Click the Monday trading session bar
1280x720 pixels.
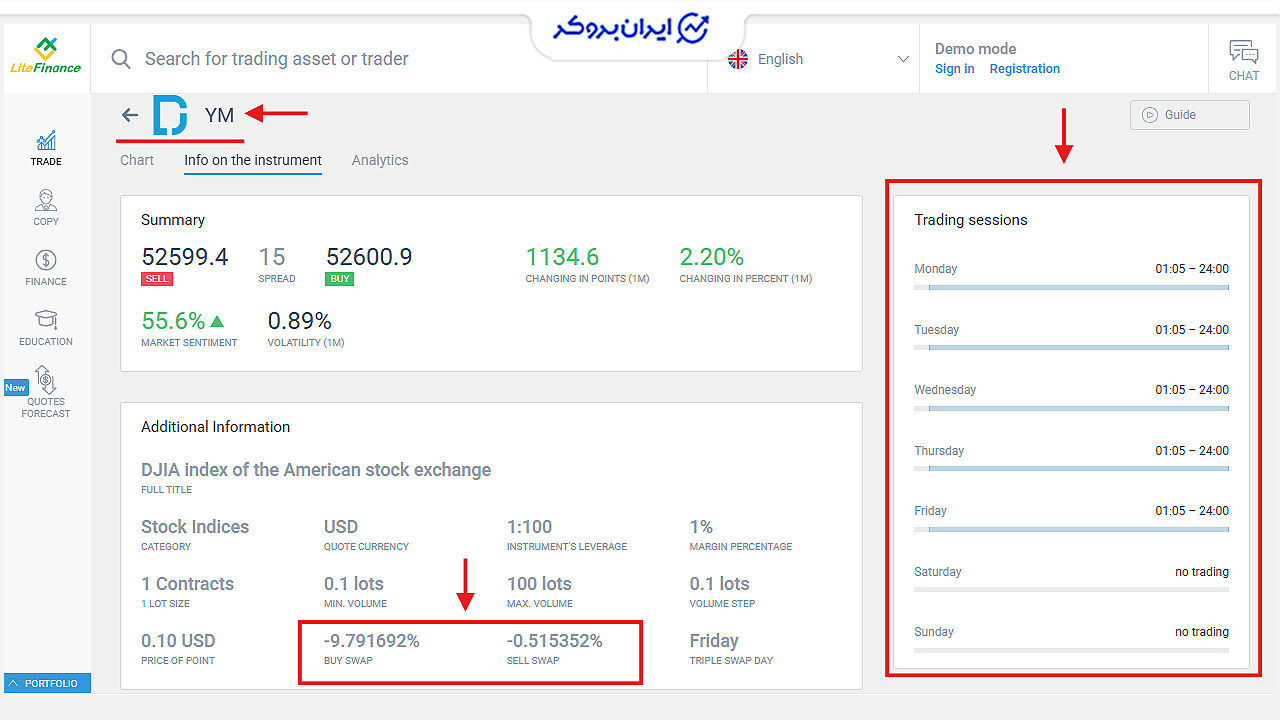1071,287
